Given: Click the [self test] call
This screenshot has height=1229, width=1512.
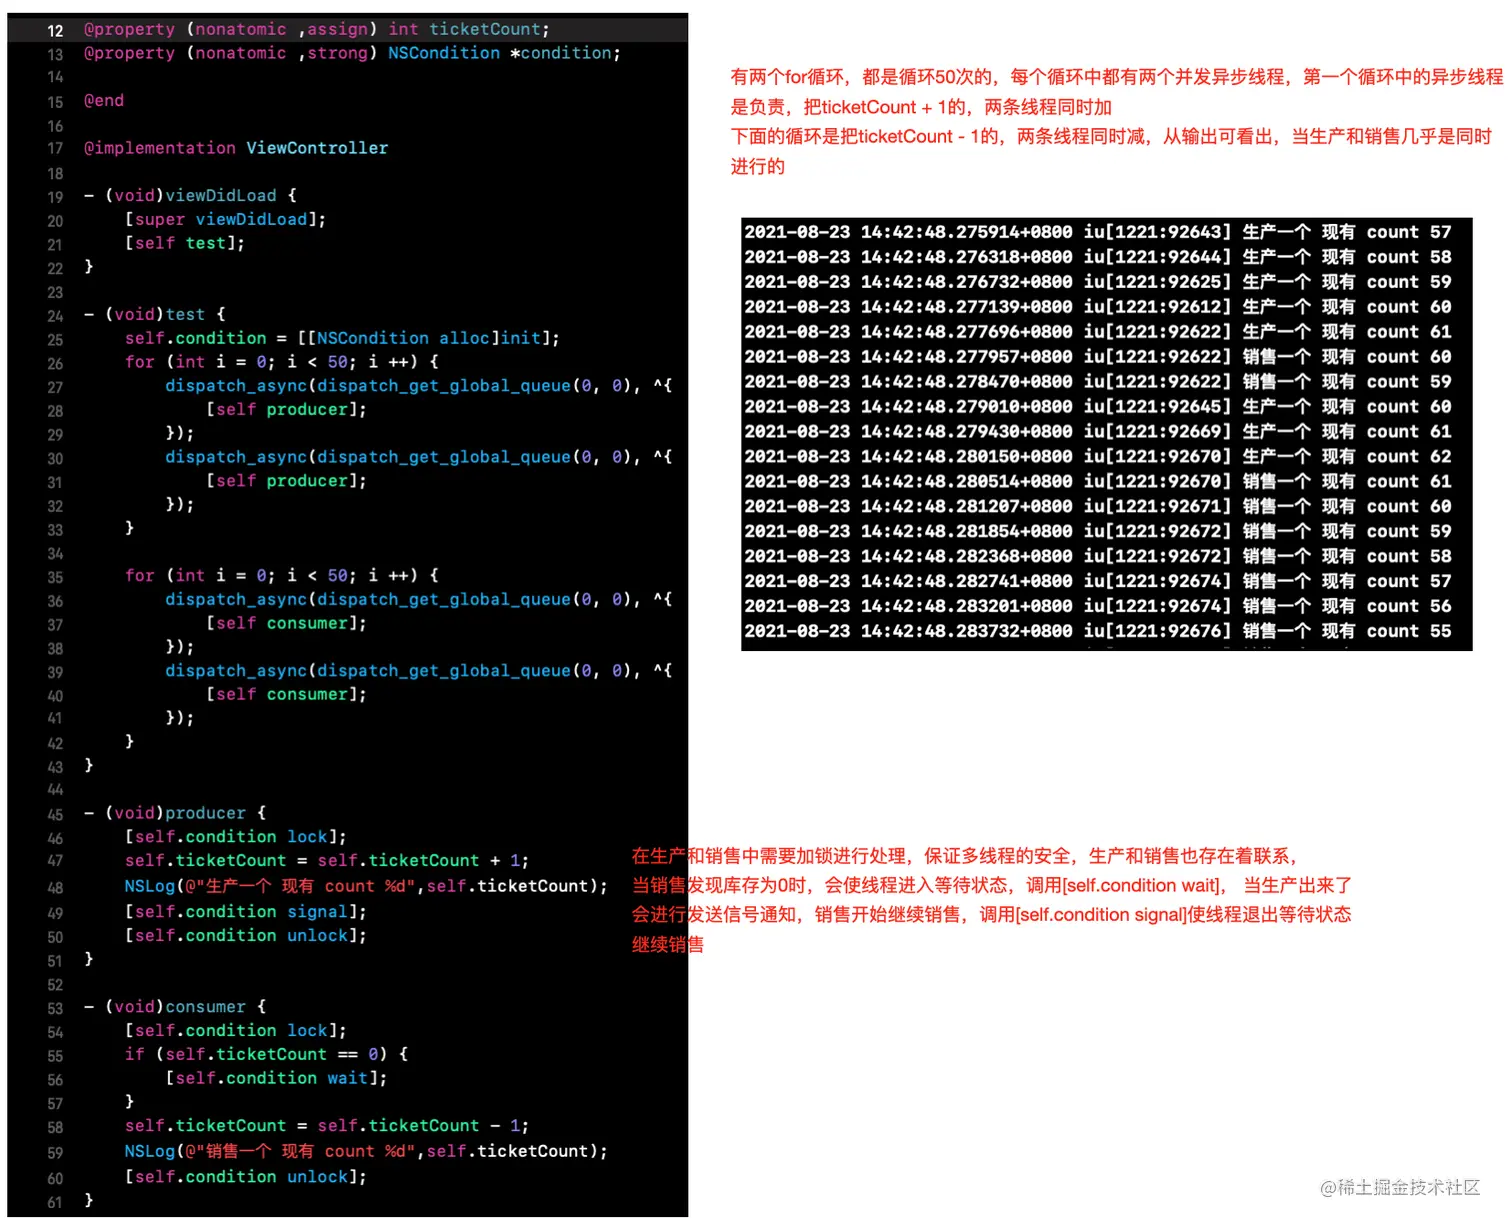Looking at the screenshot, I should coord(184,243).
